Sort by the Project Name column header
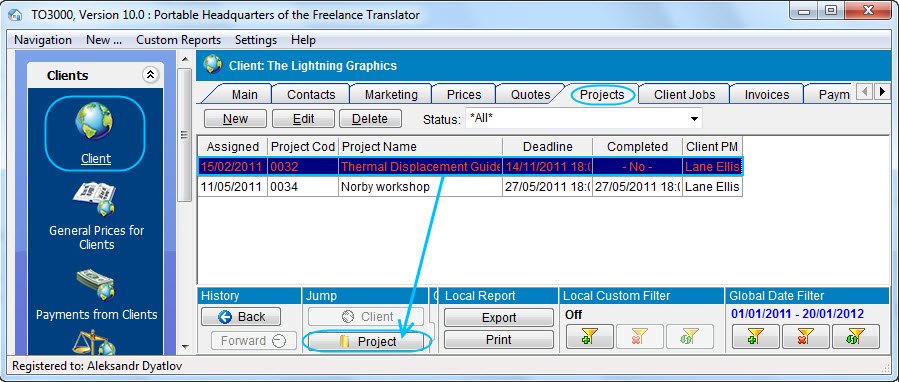The image size is (899, 382). (x=420, y=147)
